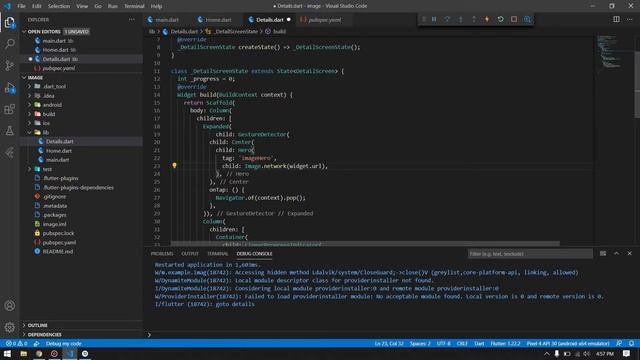Show errors and warnings count
The height and width of the screenshot is (360, 640).
tap(16, 343)
